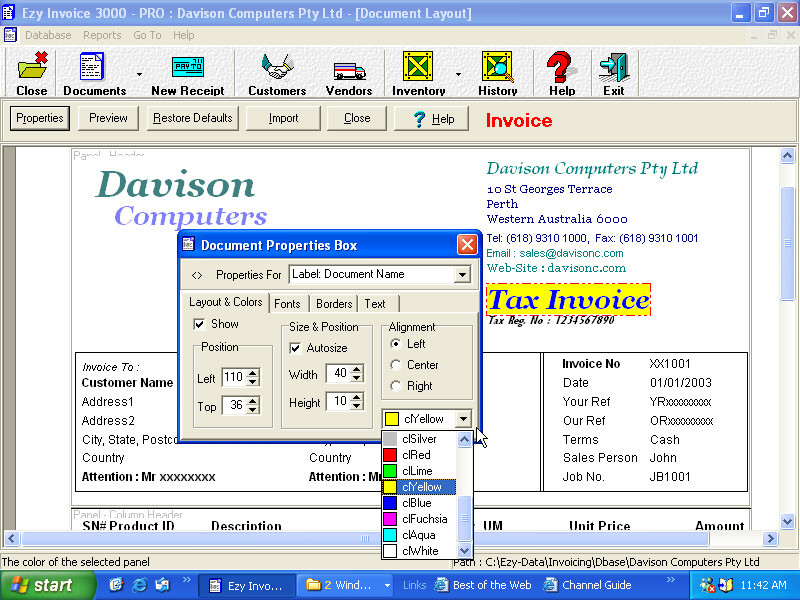The width and height of the screenshot is (800, 600).
Task: Click the Best of the Web link icon
Action: coord(441,585)
